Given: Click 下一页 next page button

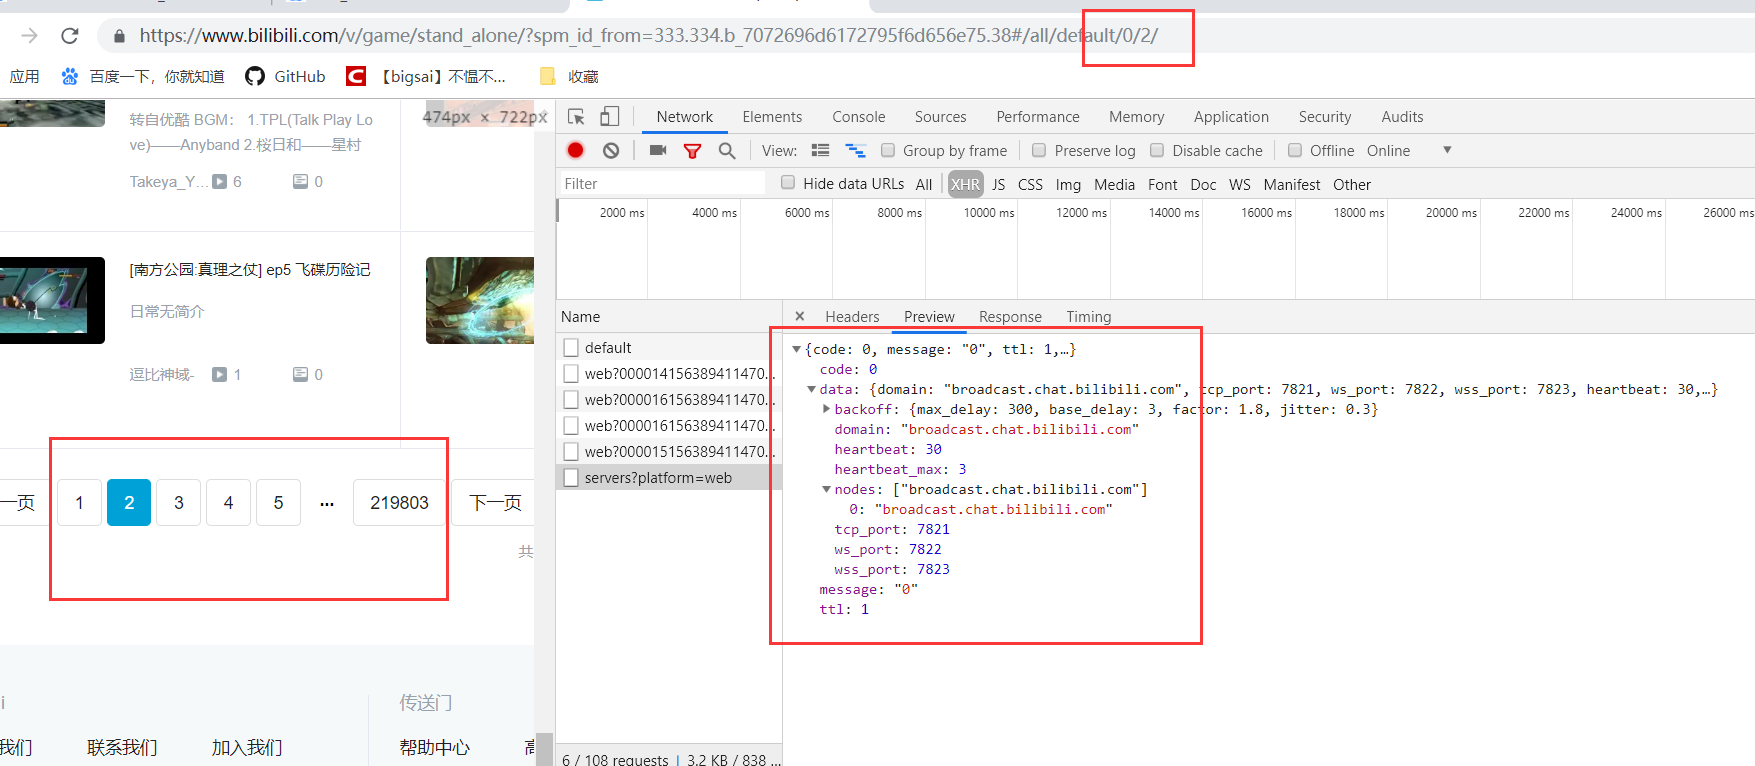Looking at the screenshot, I should pyautogui.click(x=493, y=502).
